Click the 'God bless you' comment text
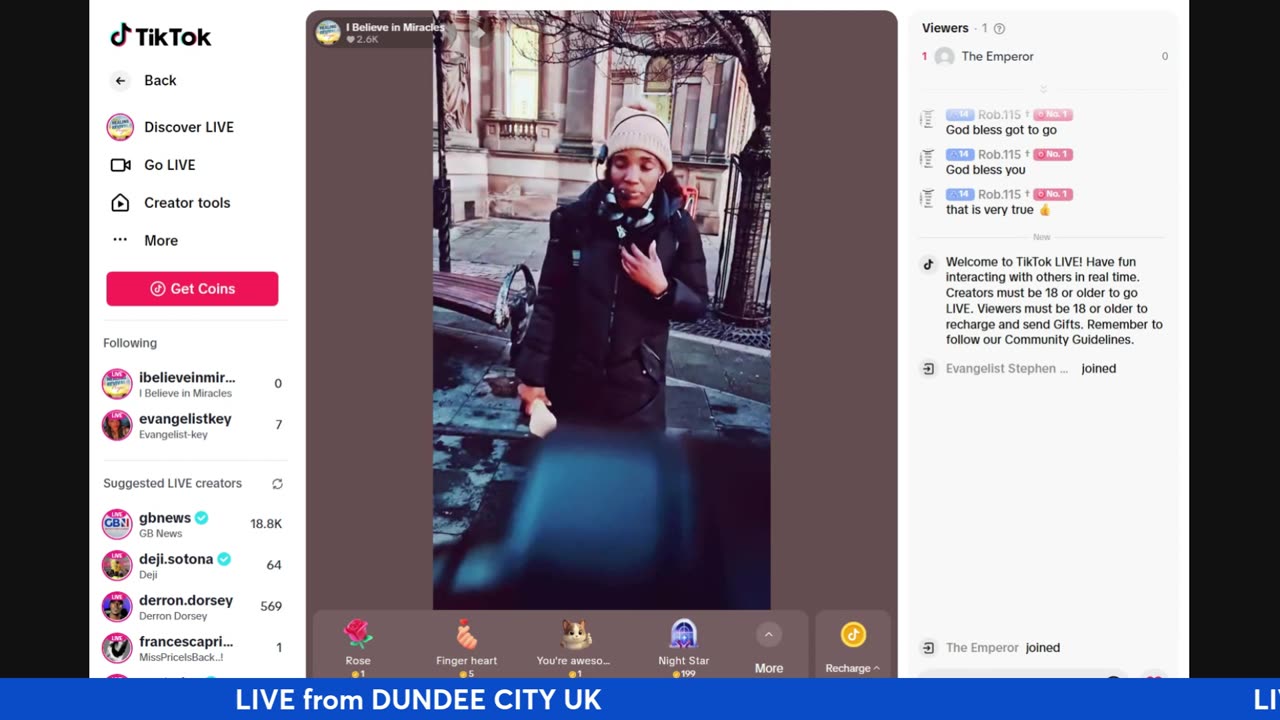Image resolution: width=1280 pixels, height=720 pixels. 986,170
